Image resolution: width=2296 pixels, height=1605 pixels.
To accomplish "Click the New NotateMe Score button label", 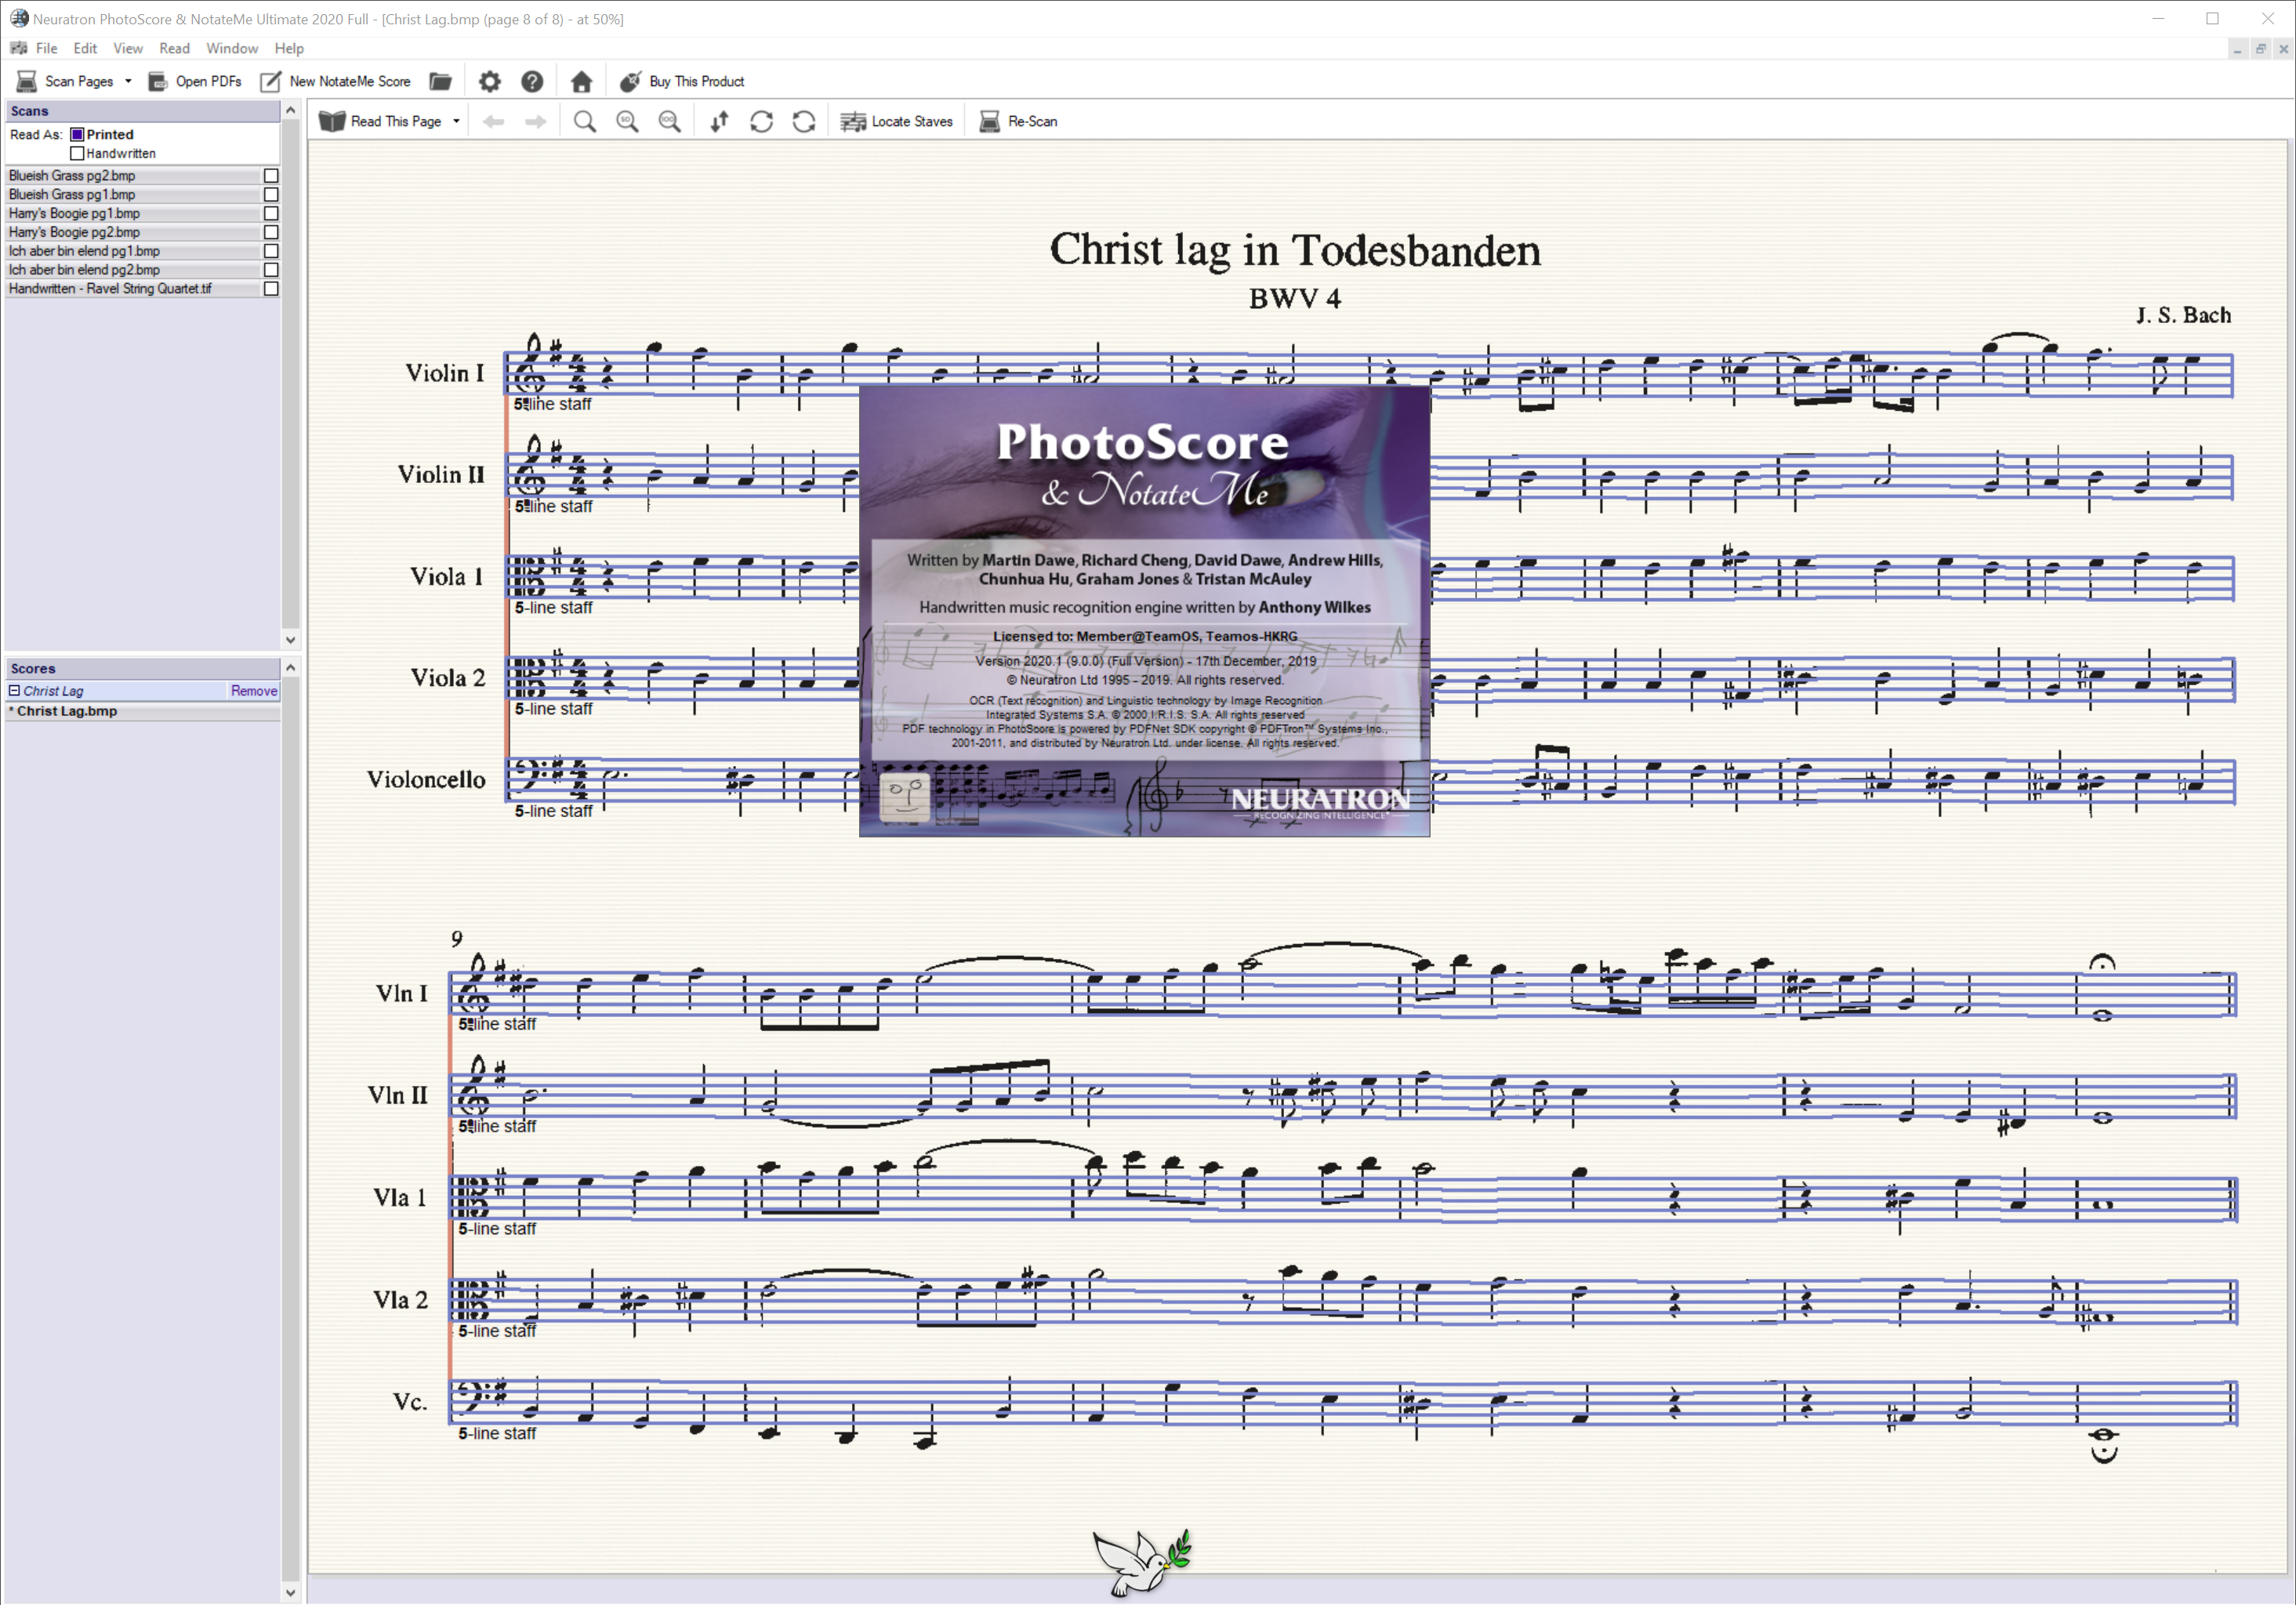I will tap(350, 82).
